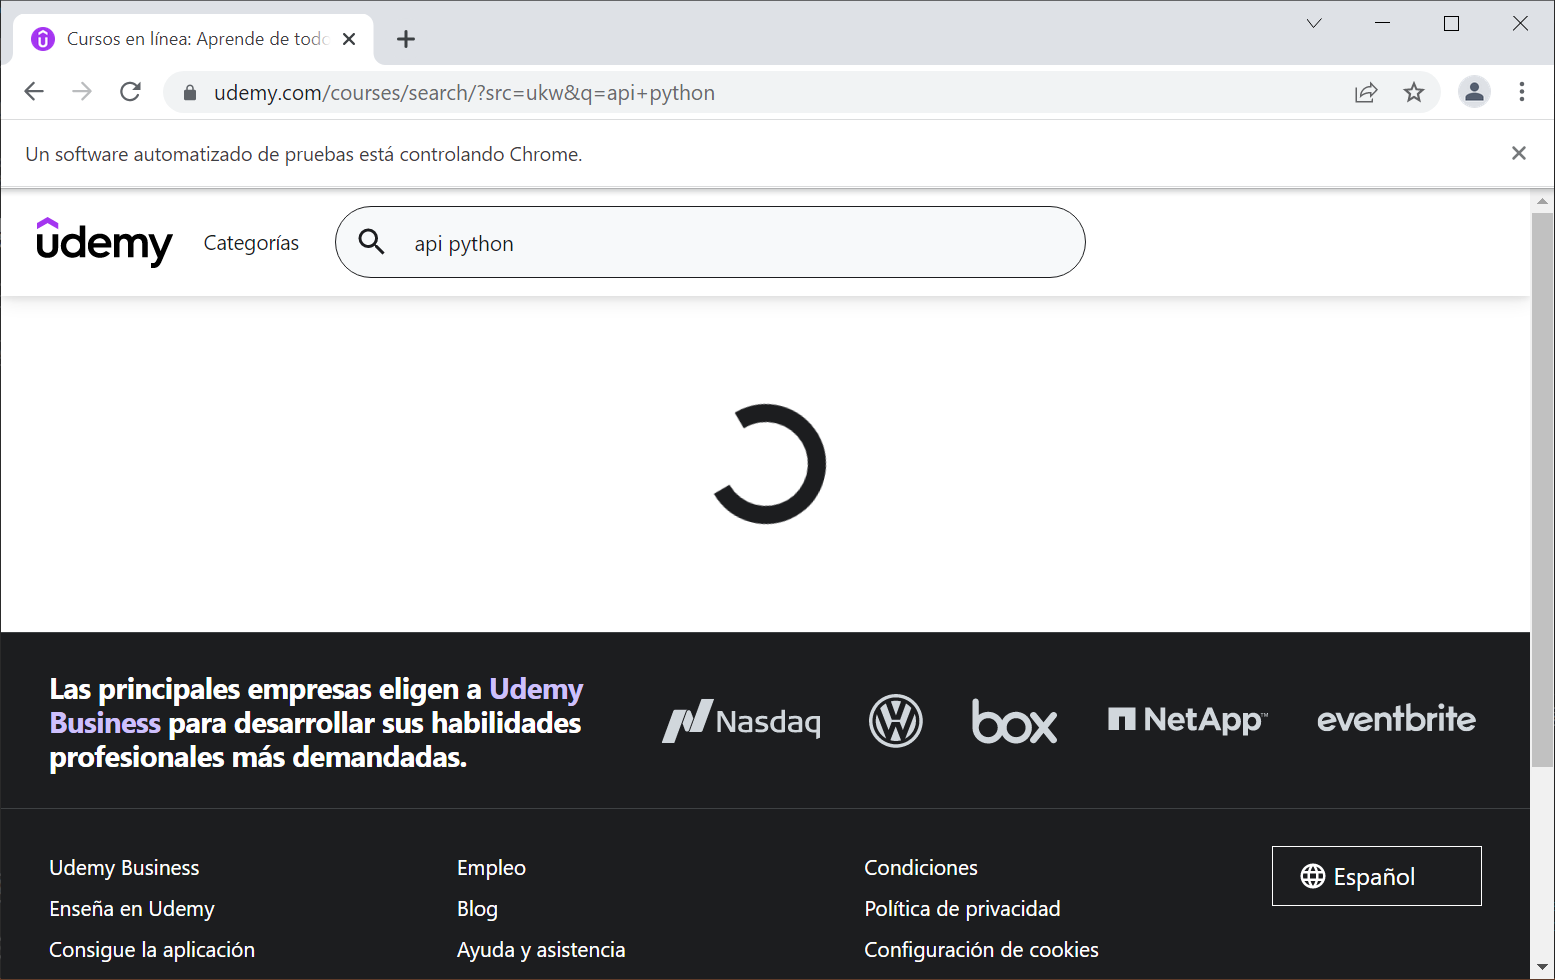Open a new tab with the plus button
1555x980 pixels.
[x=405, y=39]
